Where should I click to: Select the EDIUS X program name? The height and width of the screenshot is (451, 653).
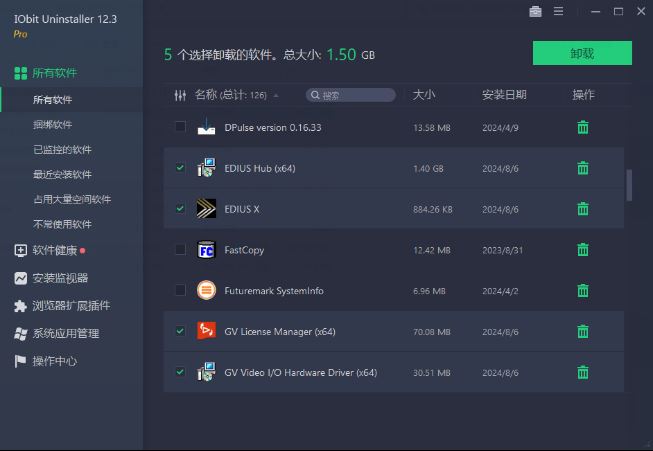coord(242,209)
